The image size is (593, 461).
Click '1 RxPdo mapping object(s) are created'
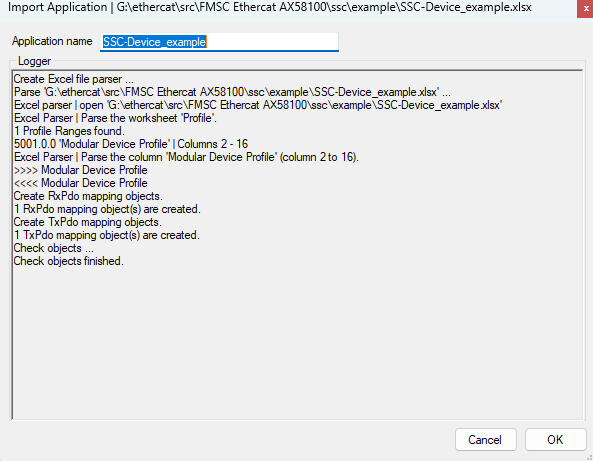pyautogui.click(x=107, y=209)
